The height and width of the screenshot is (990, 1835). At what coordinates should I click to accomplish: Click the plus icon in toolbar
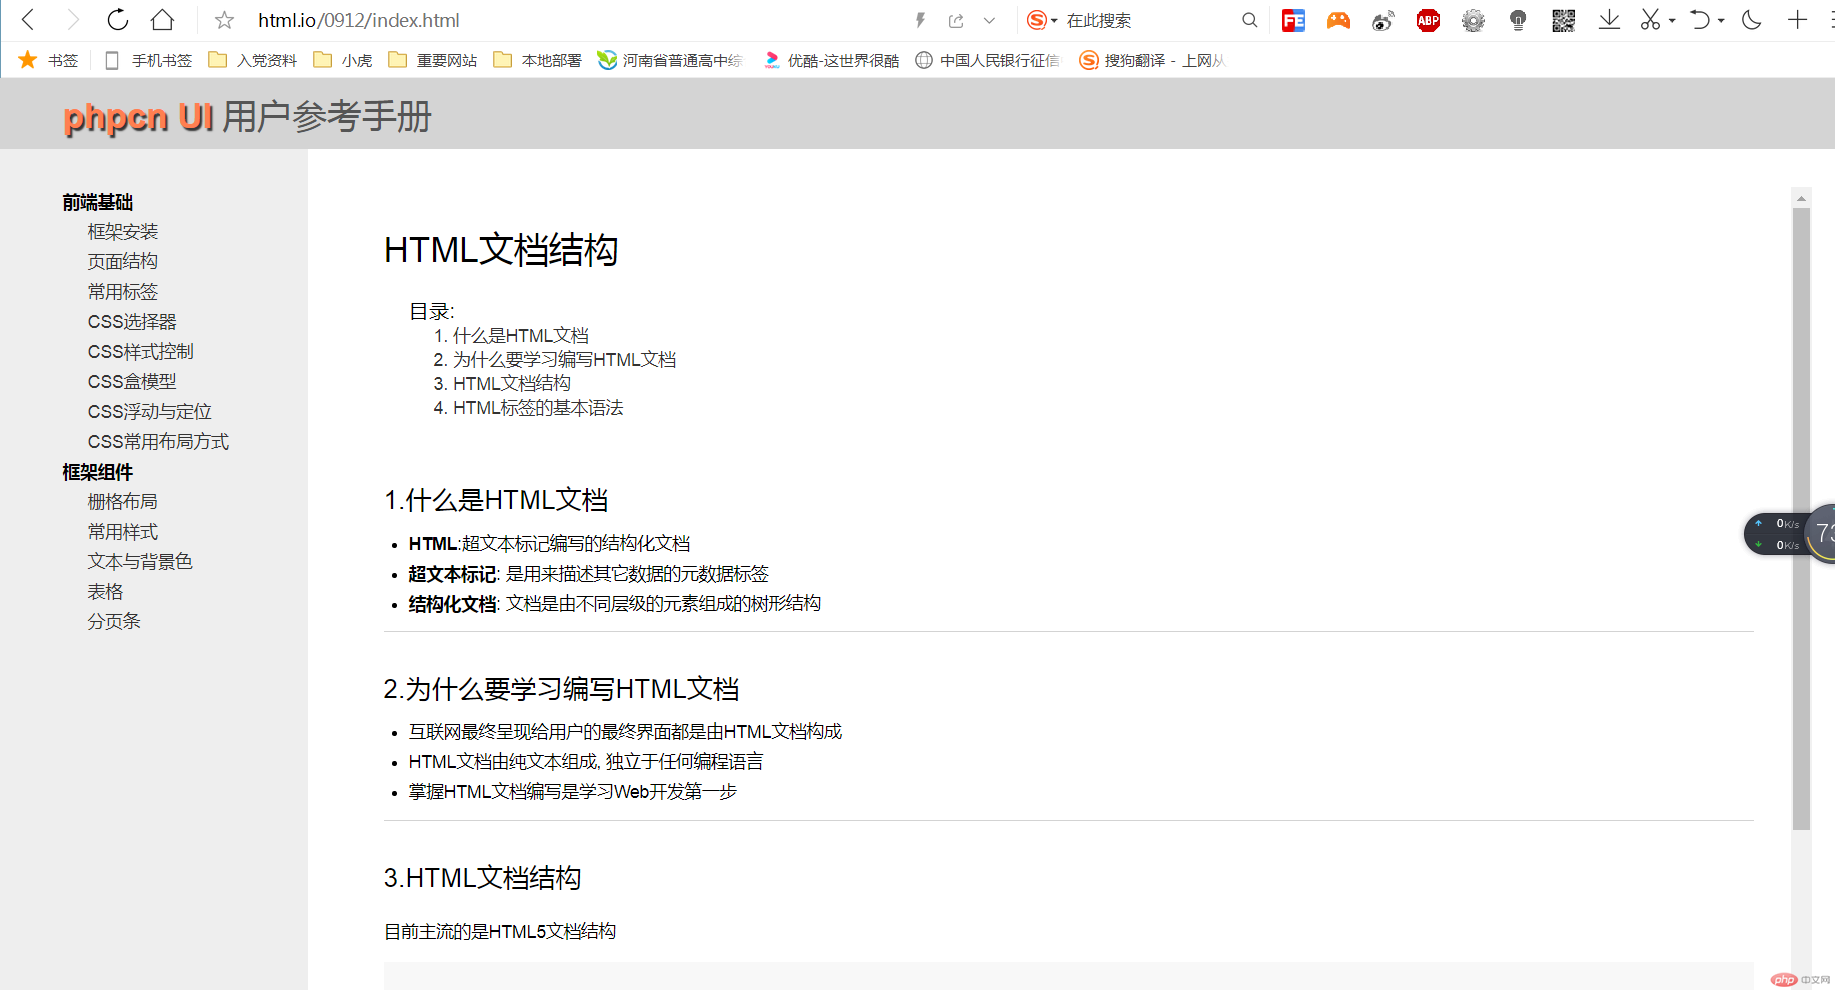click(1797, 20)
